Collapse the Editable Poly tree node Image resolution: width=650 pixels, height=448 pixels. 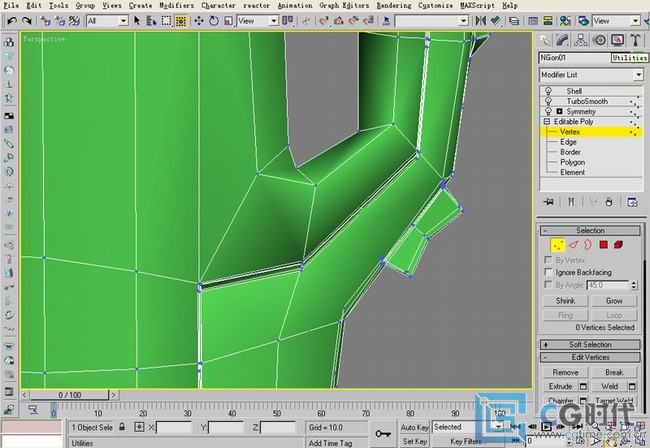(x=547, y=121)
